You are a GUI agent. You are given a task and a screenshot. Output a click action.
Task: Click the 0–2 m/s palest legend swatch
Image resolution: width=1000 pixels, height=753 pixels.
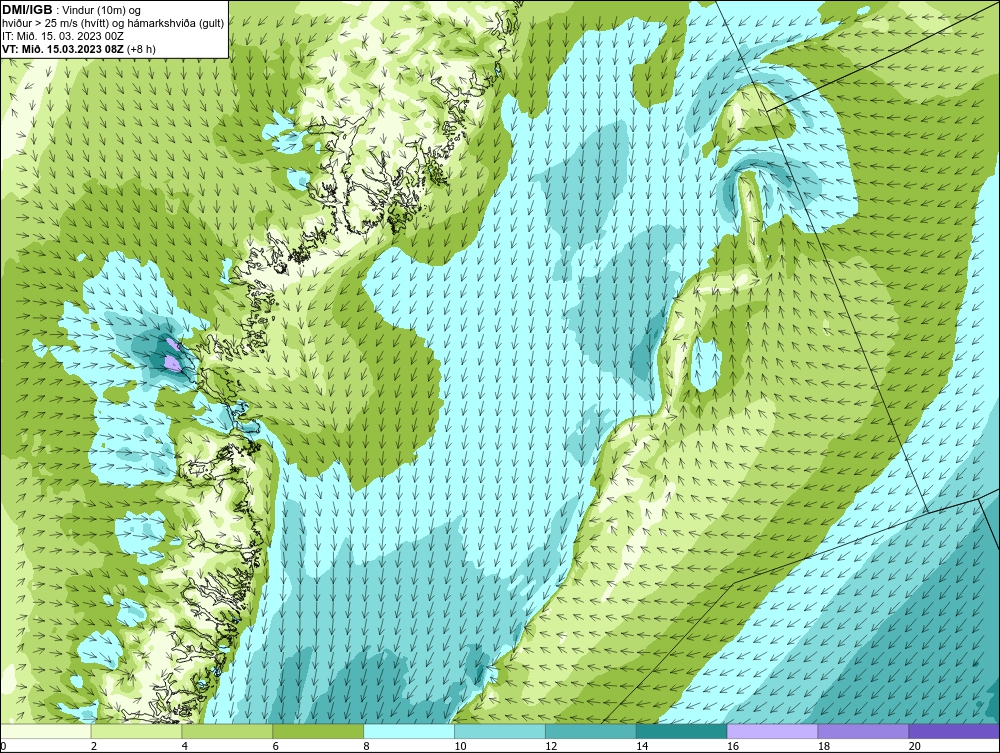tap(46, 731)
